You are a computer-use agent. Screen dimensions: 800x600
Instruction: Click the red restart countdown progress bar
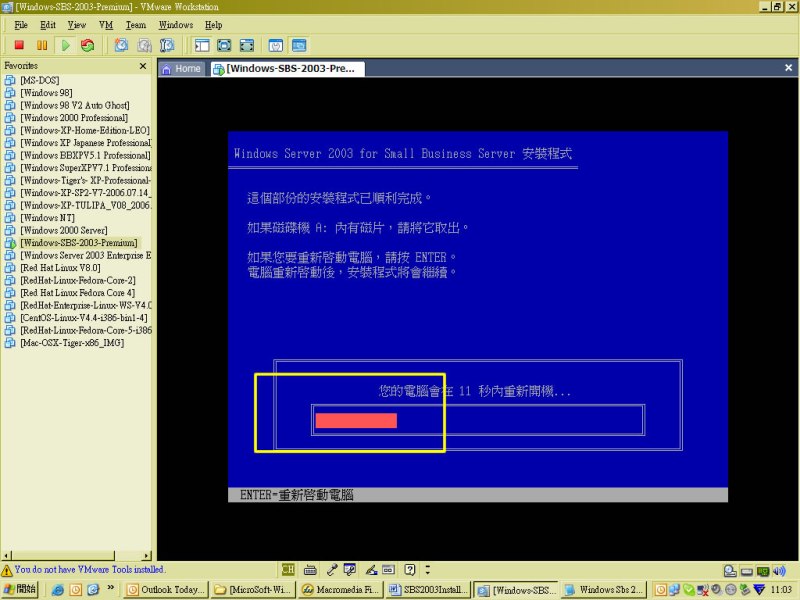[356, 421]
